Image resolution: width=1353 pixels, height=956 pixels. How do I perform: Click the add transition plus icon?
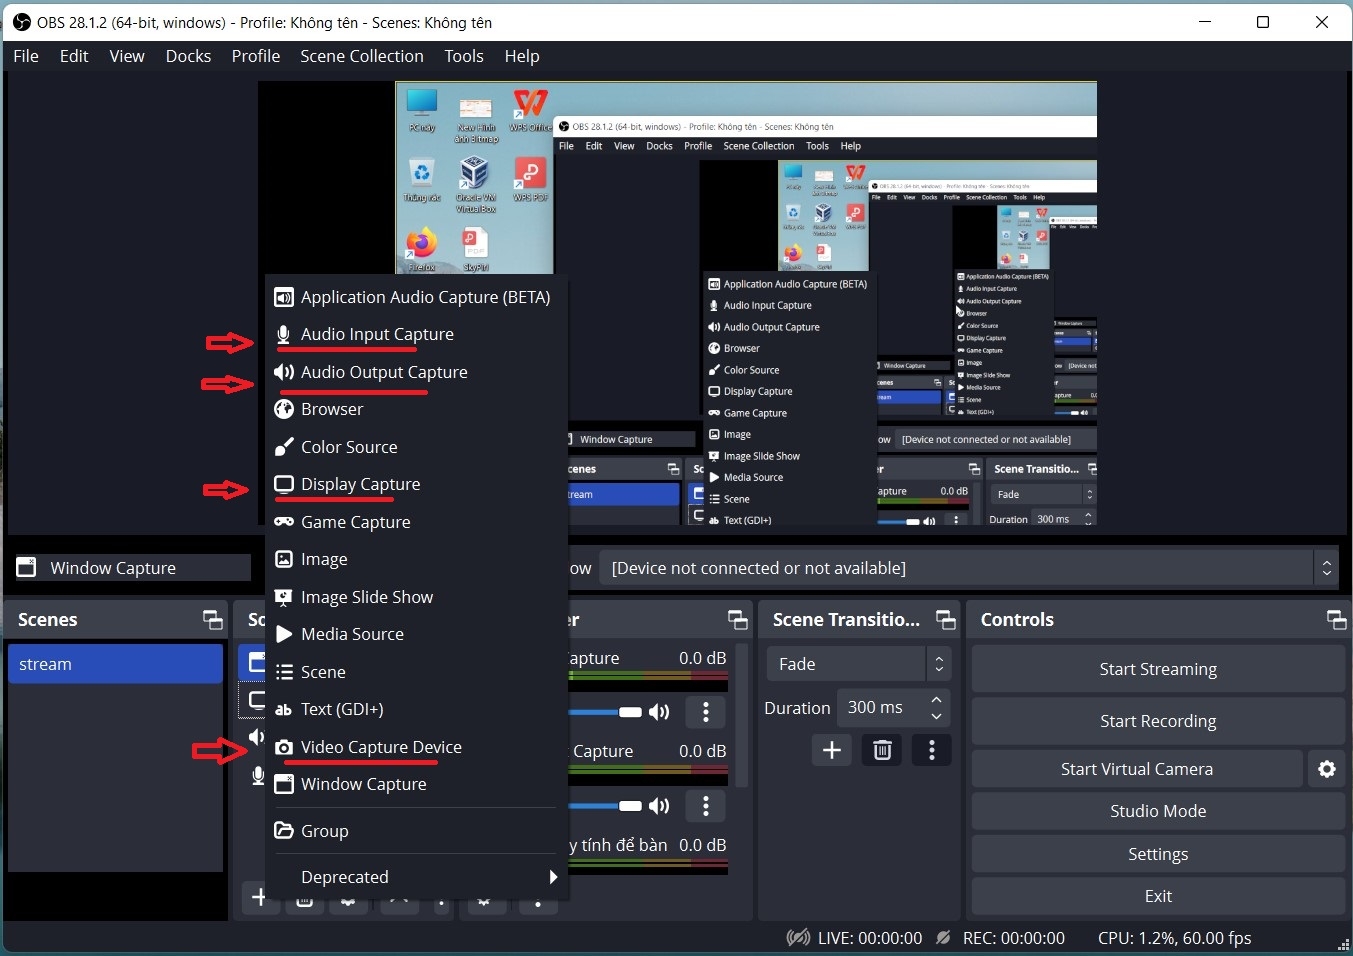pos(831,750)
